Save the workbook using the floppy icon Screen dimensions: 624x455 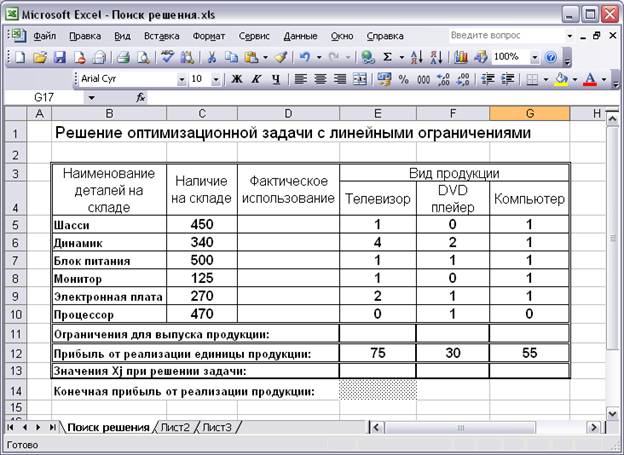60,57
